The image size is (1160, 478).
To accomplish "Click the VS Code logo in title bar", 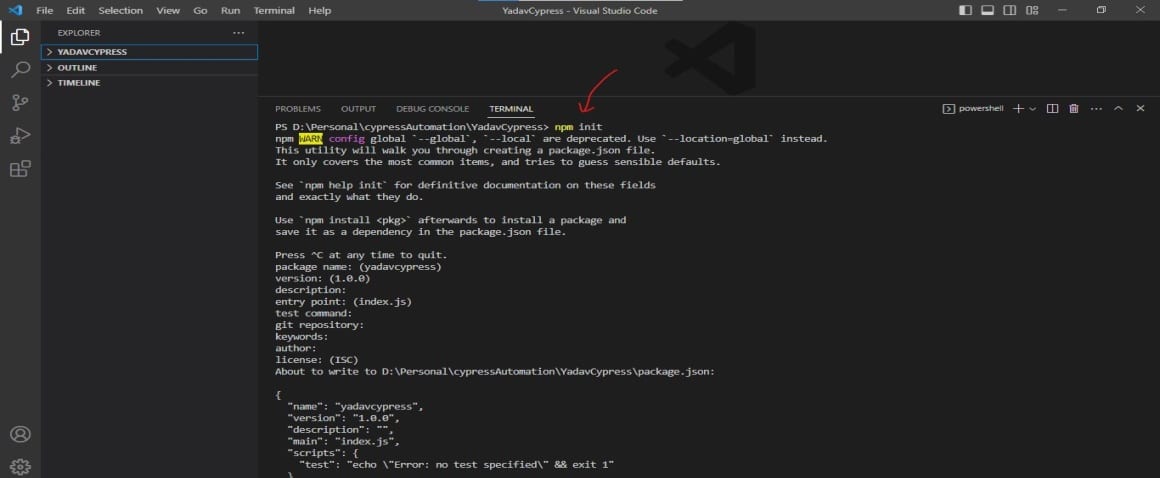I will pos(15,10).
